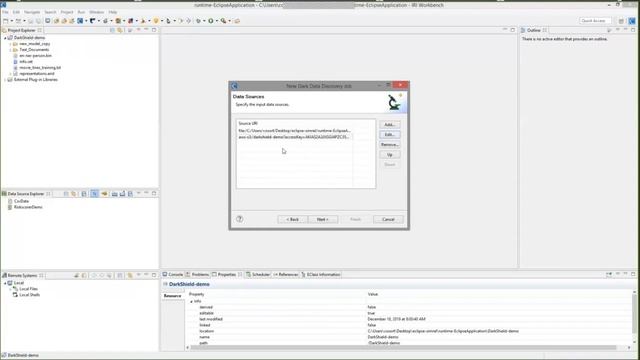Viewport: 640px width, 360px height.
Task: Move the selected source Up
Action: [389, 155]
